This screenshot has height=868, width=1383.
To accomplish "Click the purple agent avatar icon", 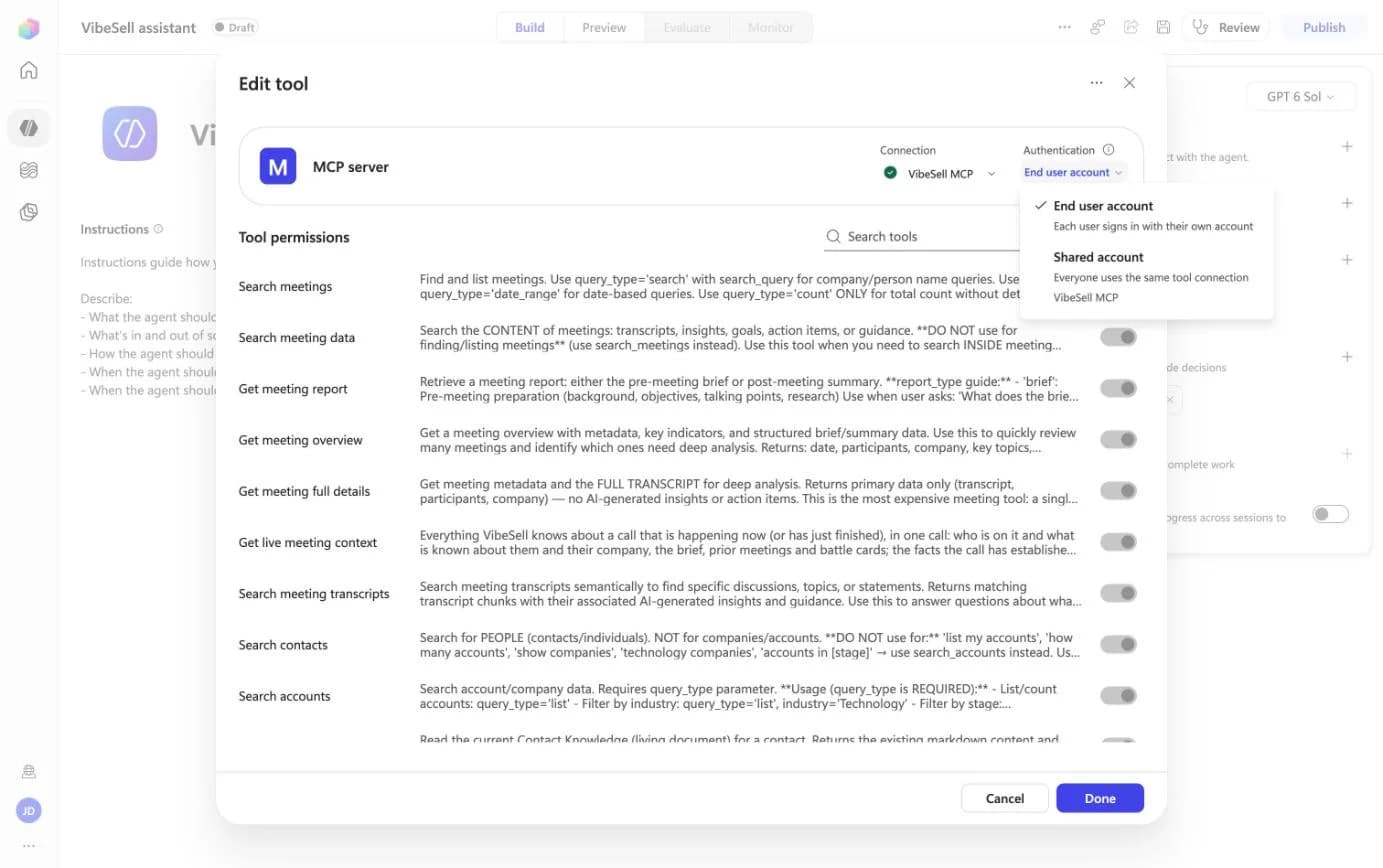I will tap(130, 133).
